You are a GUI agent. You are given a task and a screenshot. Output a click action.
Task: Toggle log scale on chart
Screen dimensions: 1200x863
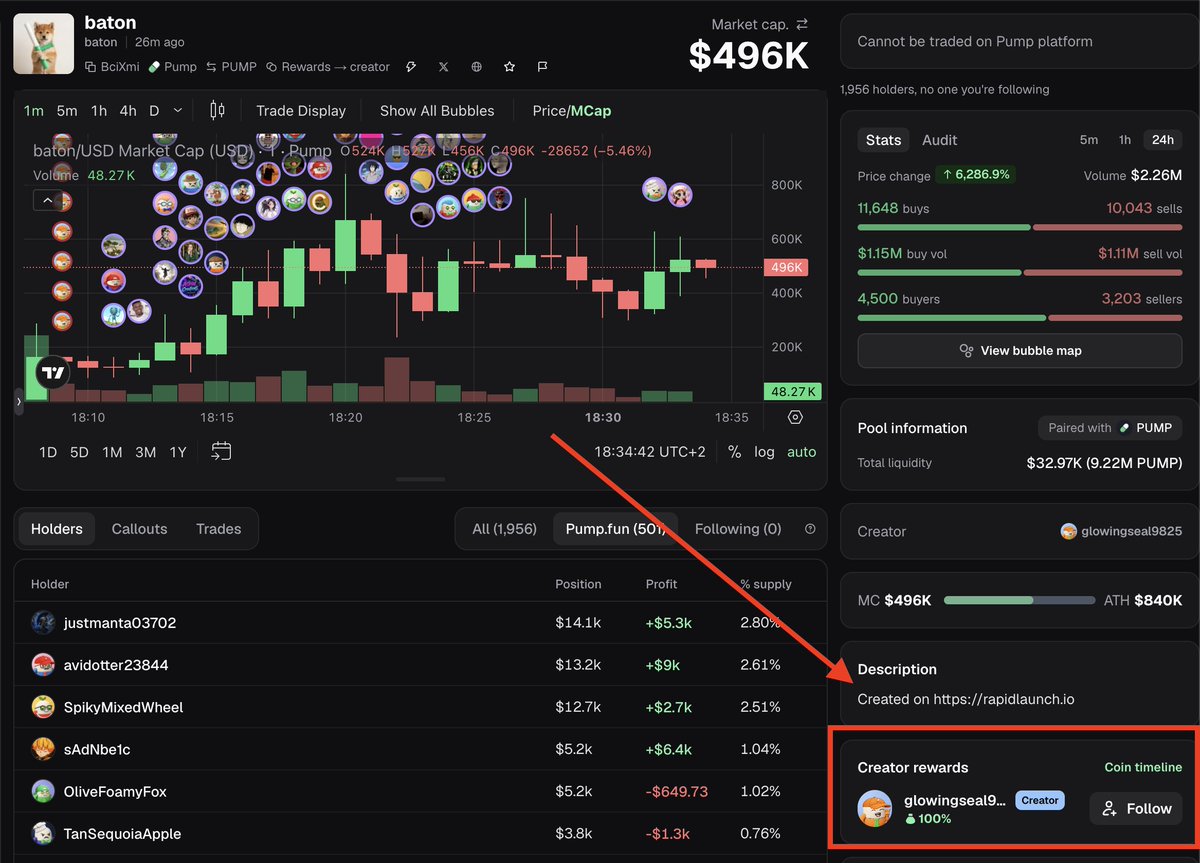coord(764,452)
